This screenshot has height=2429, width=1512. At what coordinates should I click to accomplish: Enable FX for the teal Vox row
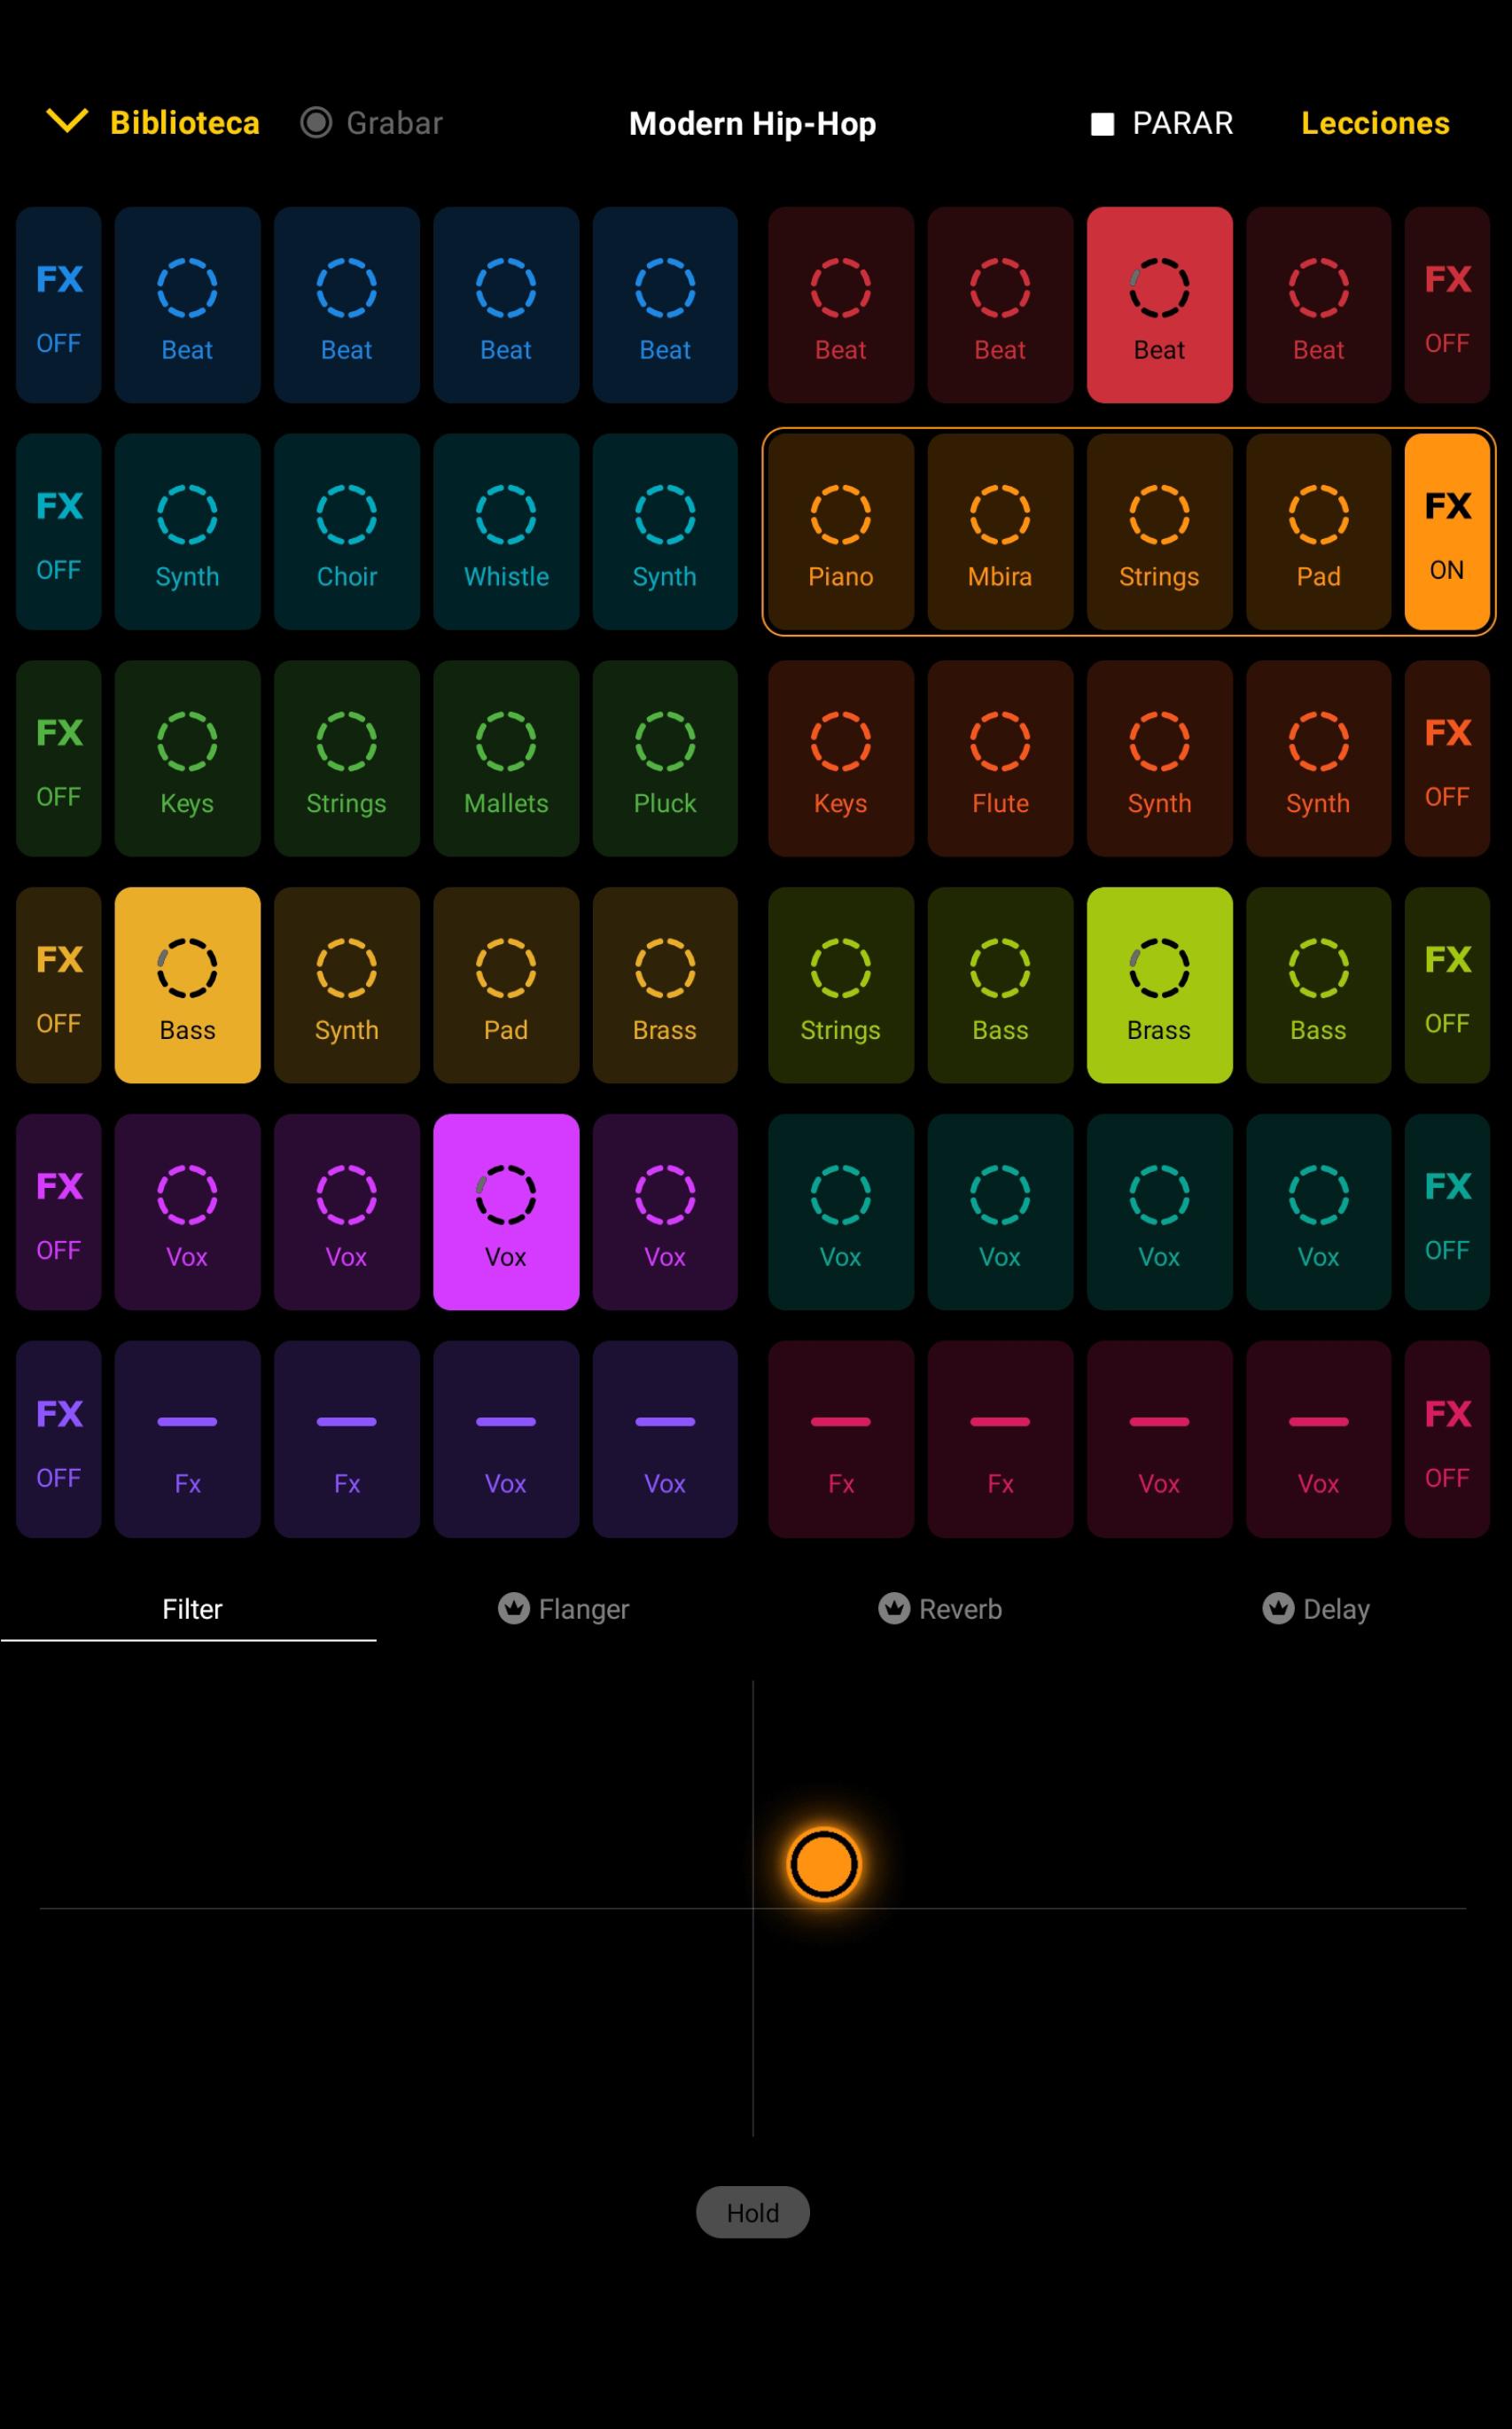(x=1447, y=1212)
